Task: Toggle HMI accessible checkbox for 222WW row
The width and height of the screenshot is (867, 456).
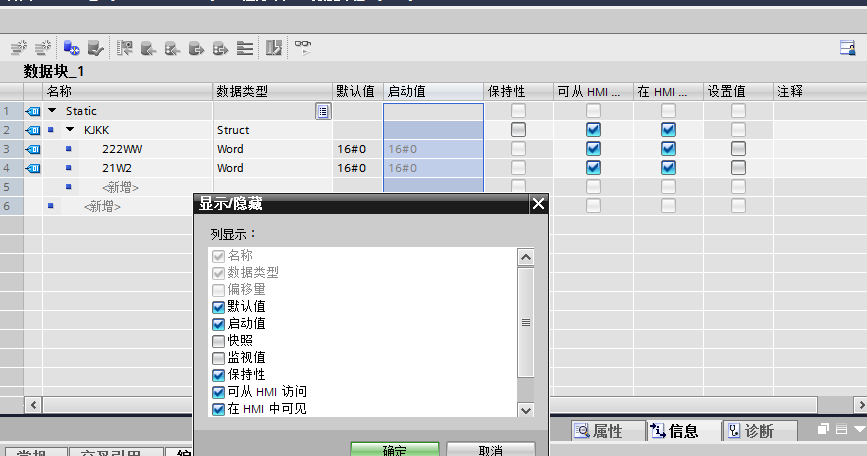Action: click(x=593, y=149)
